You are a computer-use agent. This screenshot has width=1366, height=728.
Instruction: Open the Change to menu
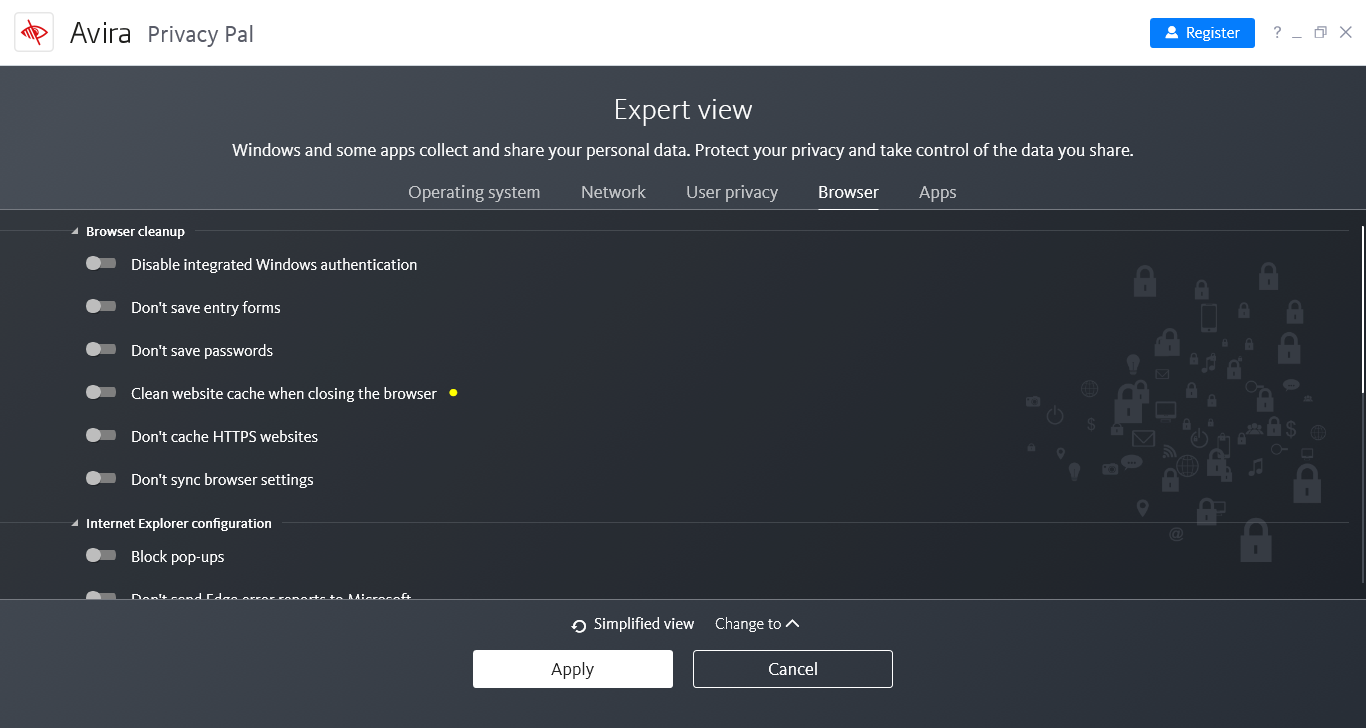(x=757, y=624)
